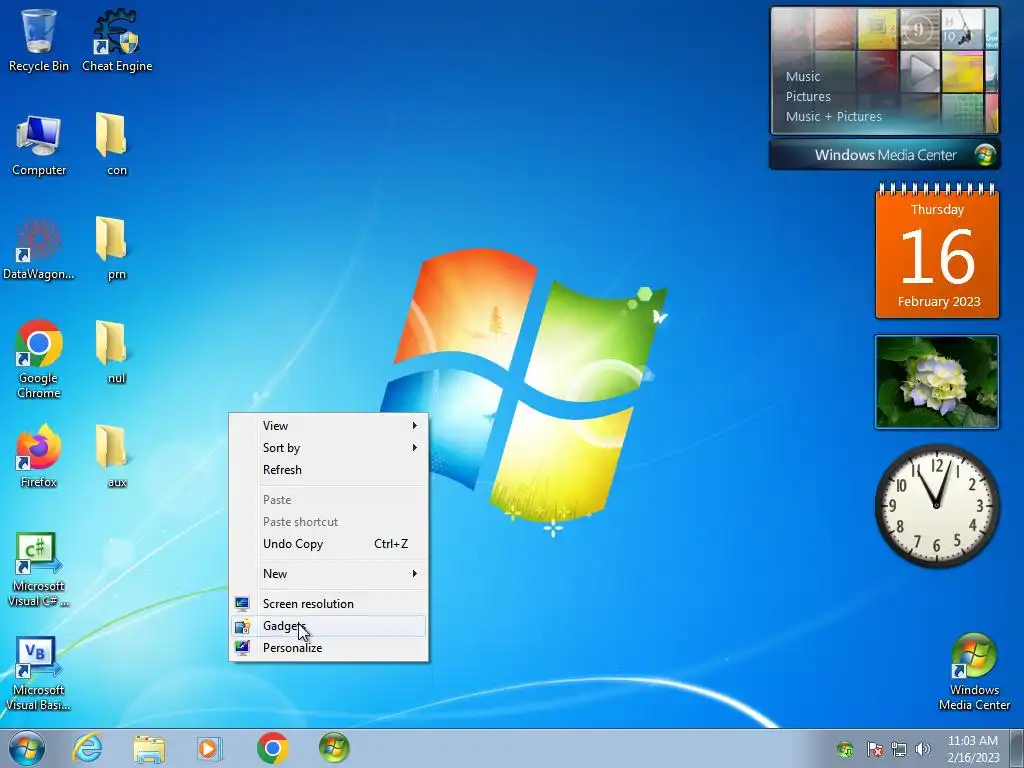Open Windows Explorer from the taskbar
Image resolution: width=1024 pixels, height=768 pixels.
[149, 748]
